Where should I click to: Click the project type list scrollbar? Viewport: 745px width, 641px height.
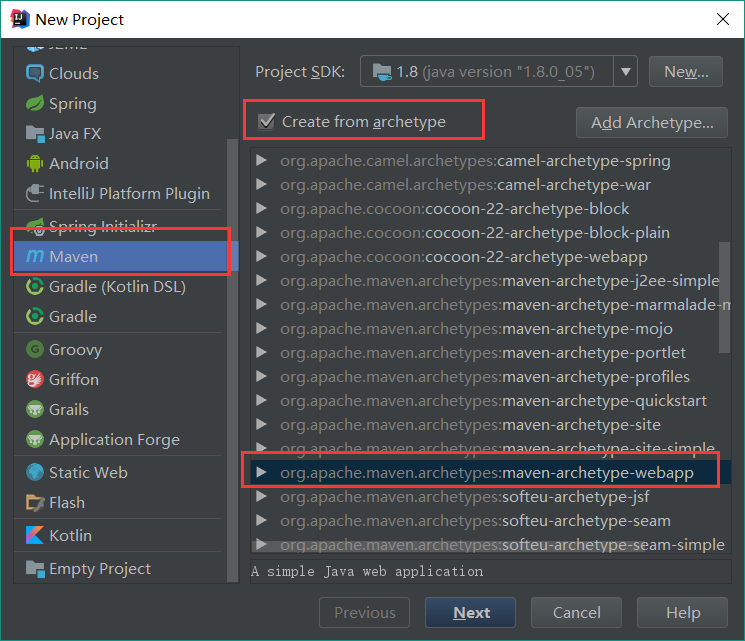click(232, 360)
